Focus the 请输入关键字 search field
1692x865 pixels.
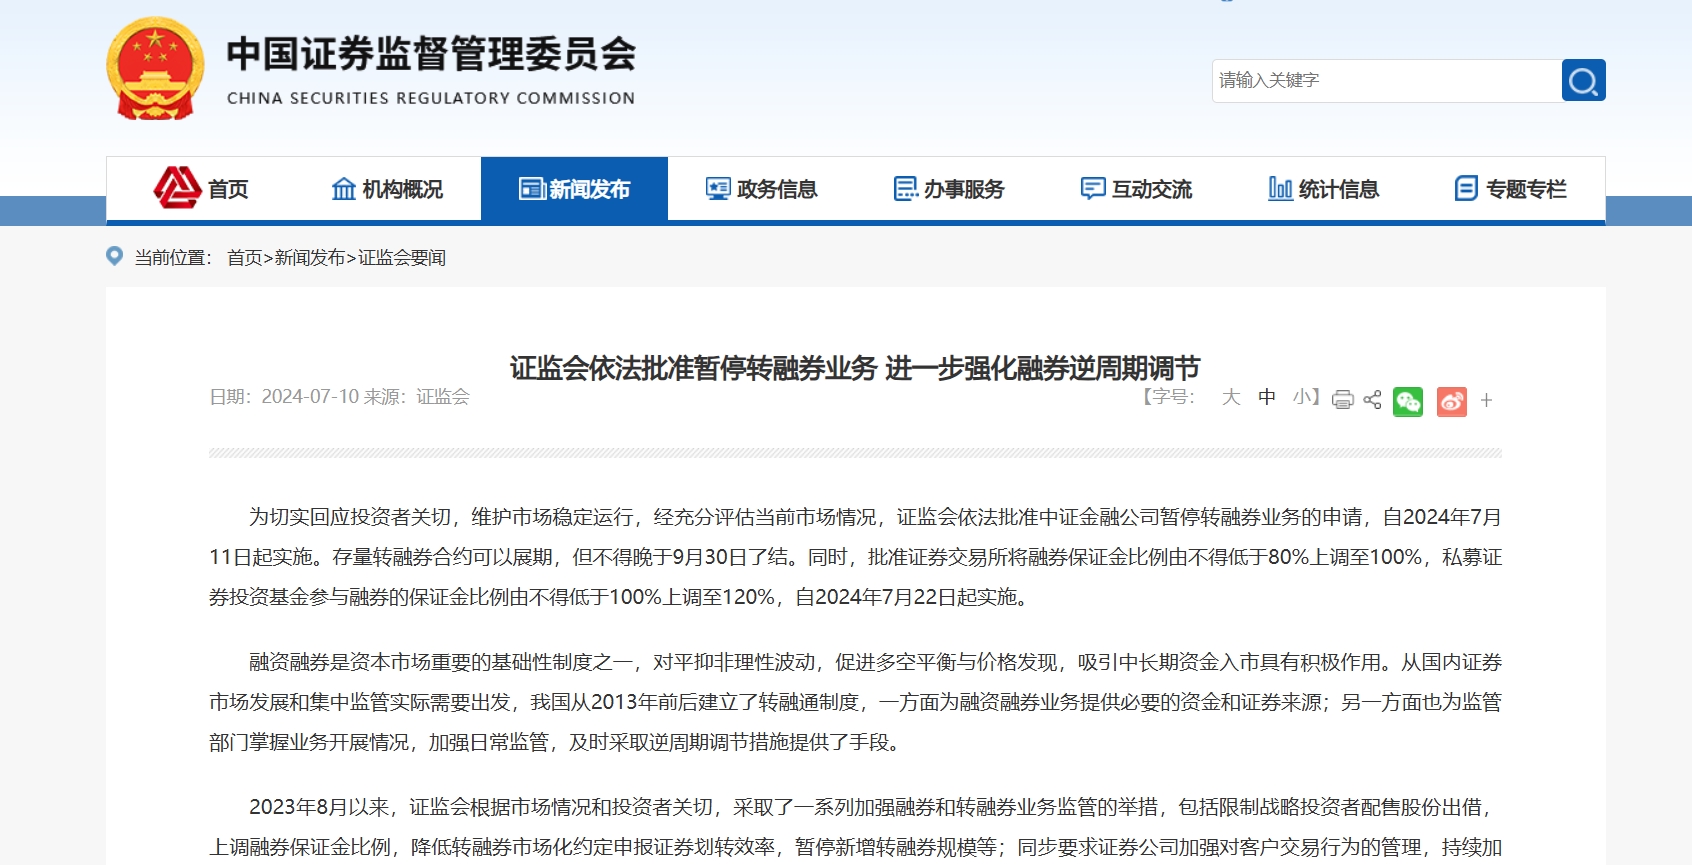coord(1387,80)
